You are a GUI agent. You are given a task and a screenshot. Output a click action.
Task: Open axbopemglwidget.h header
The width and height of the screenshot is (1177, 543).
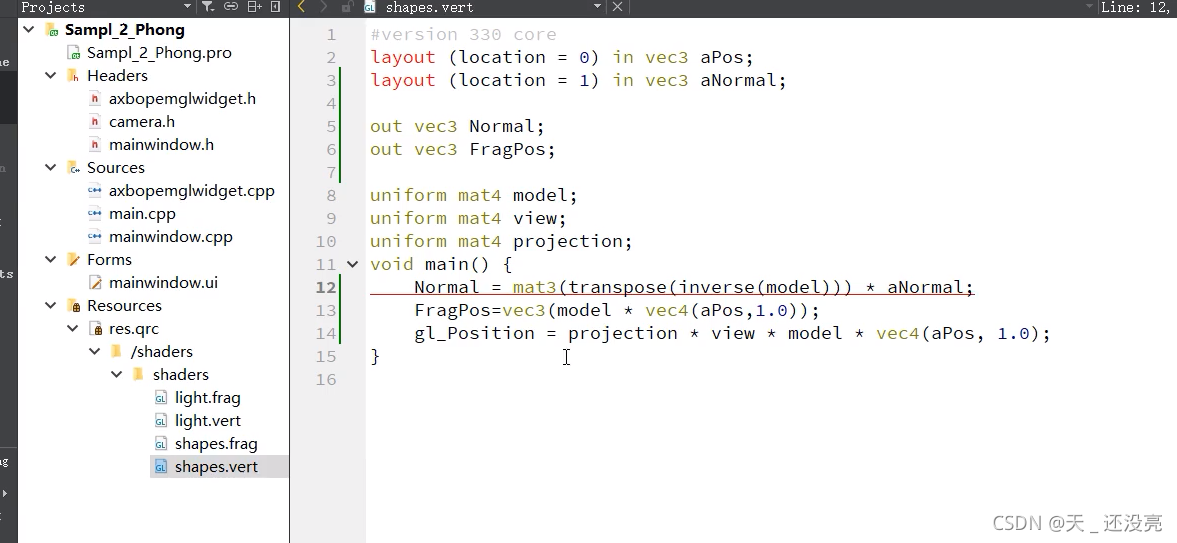182,98
